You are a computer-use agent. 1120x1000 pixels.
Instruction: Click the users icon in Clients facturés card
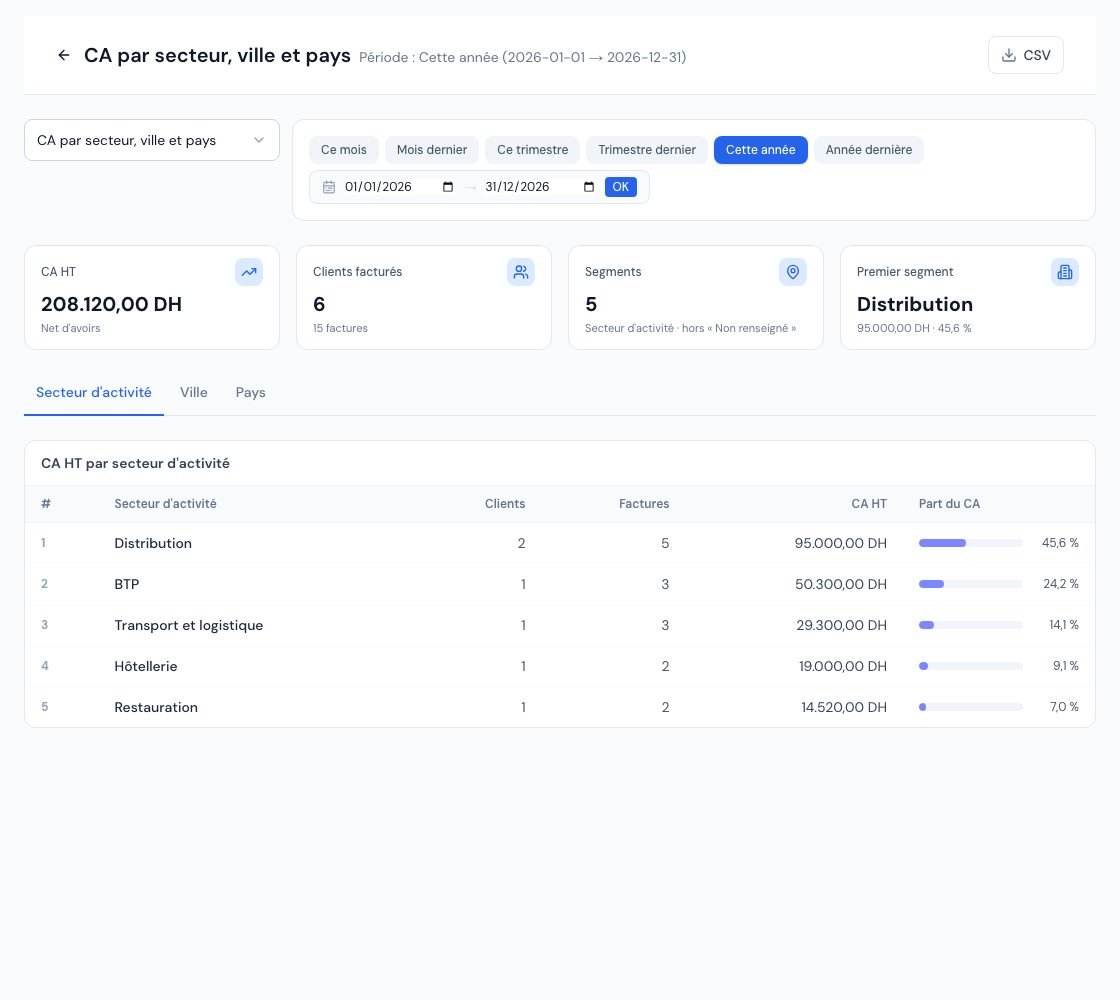click(x=521, y=272)
